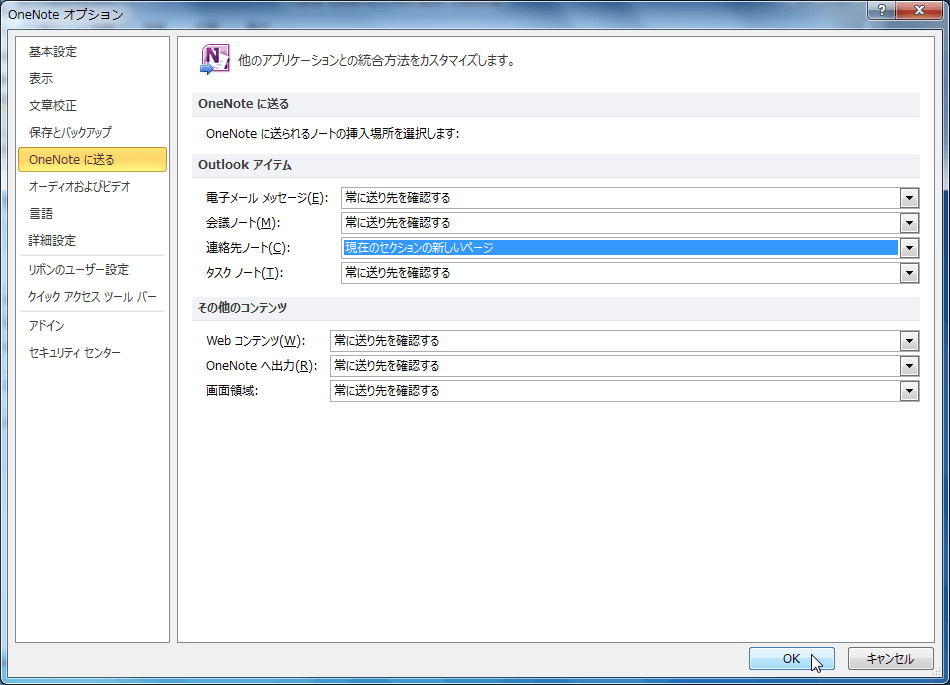
Task: Click the 画面領域 label
Action: 232,391
